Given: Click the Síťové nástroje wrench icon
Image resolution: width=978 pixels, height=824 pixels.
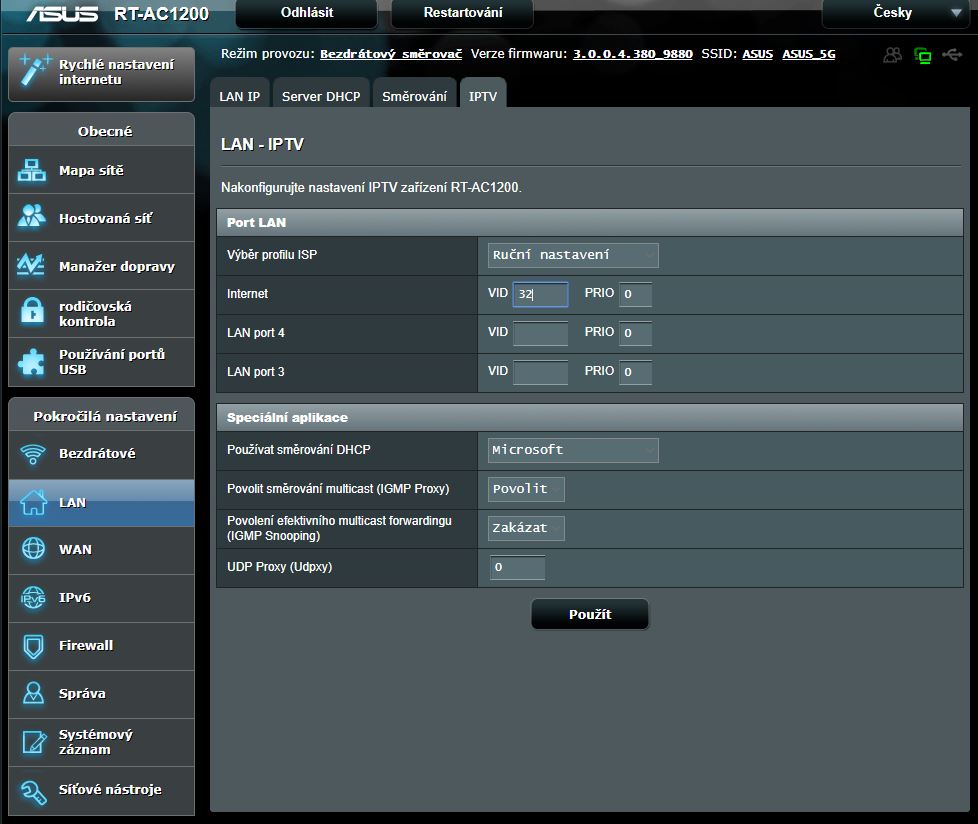Looking at the screenshot, I should click(33, 792).
